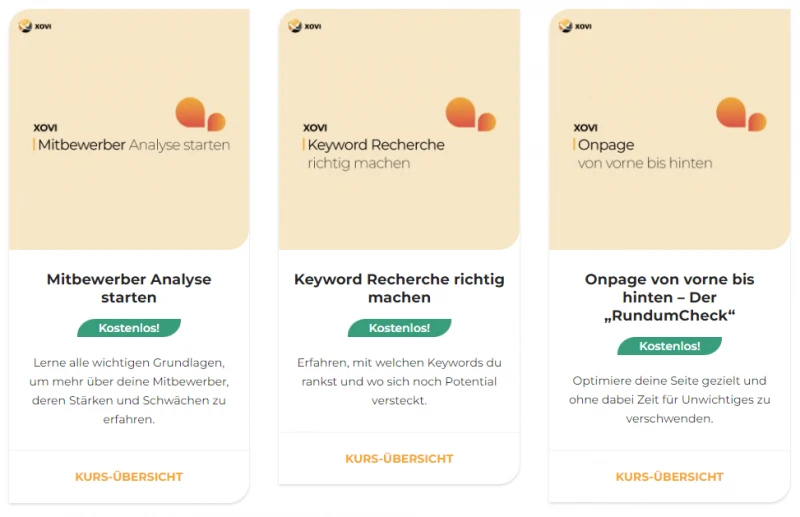Open 'Mitbewerber Analyse starten' course title
This screenshot has width=800, height=517.
129,288
